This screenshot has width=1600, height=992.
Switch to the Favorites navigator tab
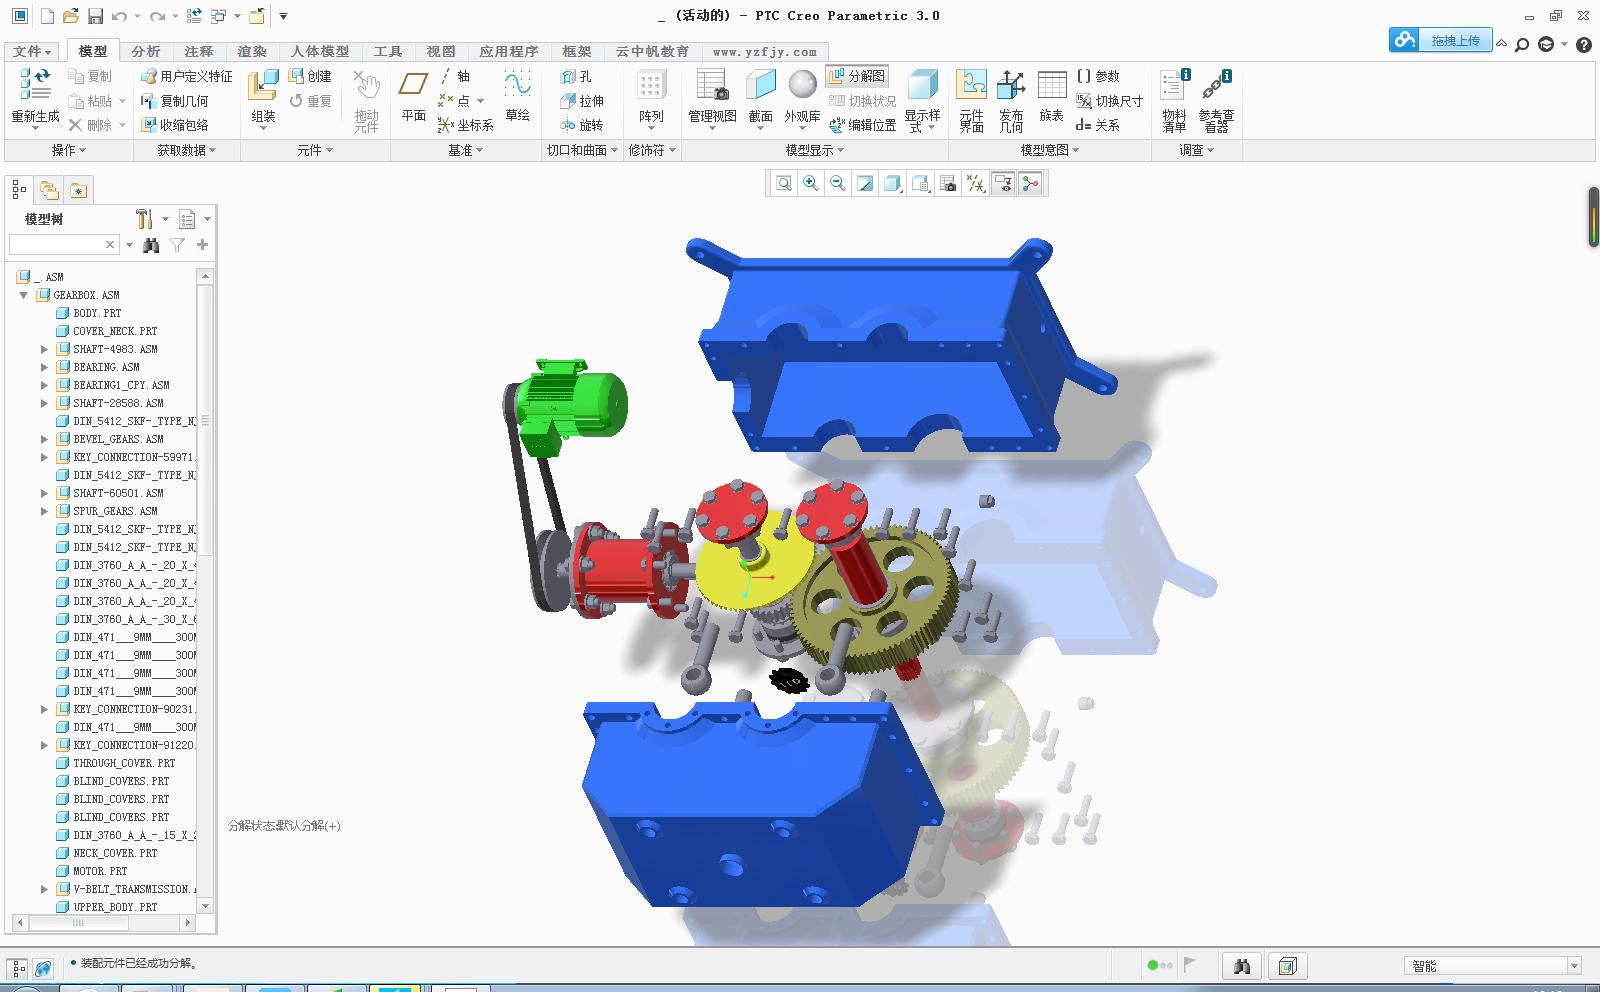[78, 190]
